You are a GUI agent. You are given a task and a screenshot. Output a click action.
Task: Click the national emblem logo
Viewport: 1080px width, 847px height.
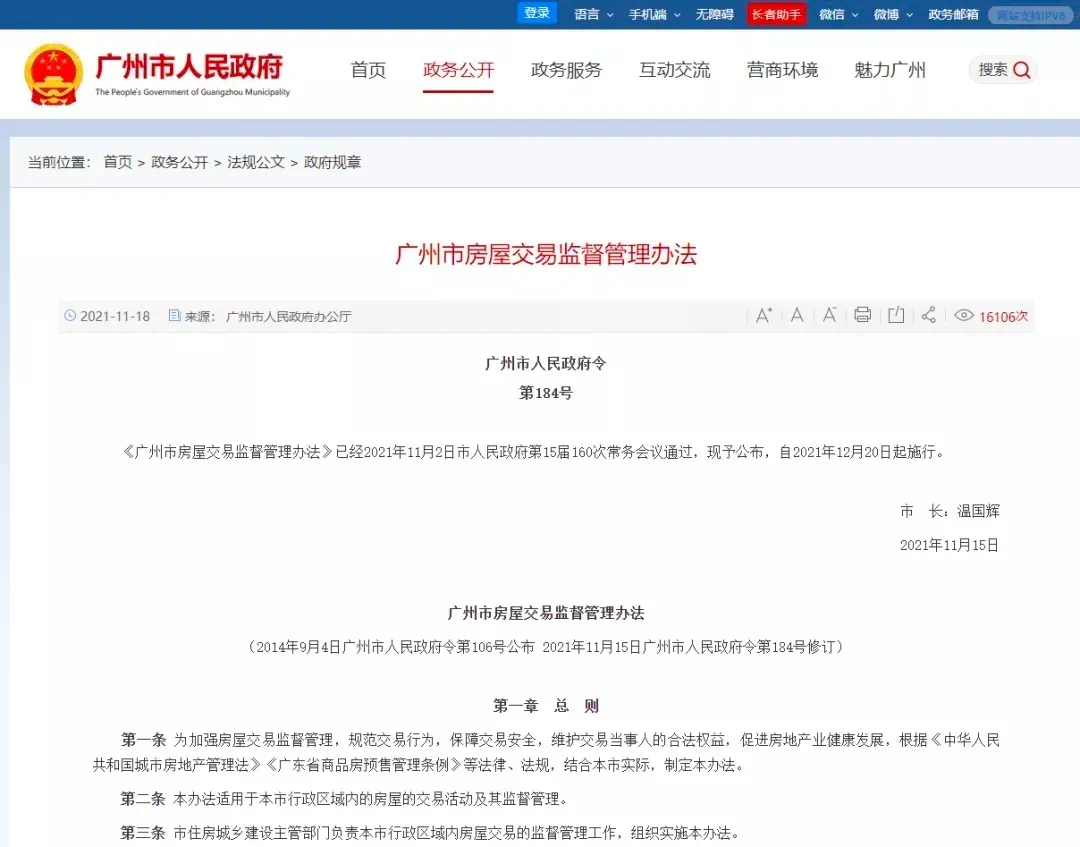point(54,74)
